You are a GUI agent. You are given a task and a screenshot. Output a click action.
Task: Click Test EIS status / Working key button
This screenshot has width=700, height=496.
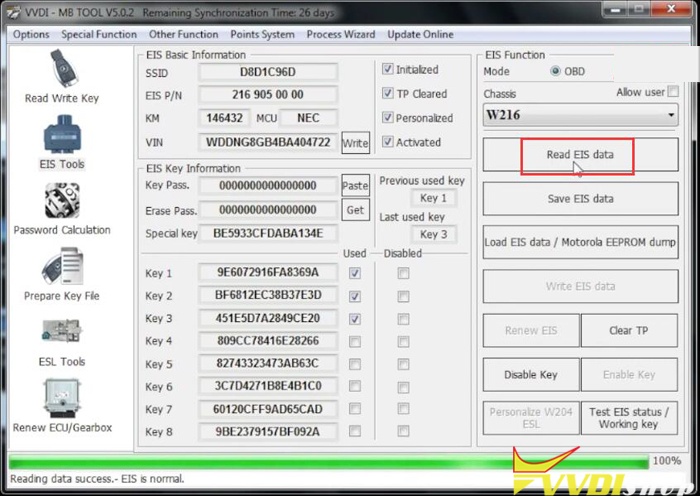tap(629, 418)
